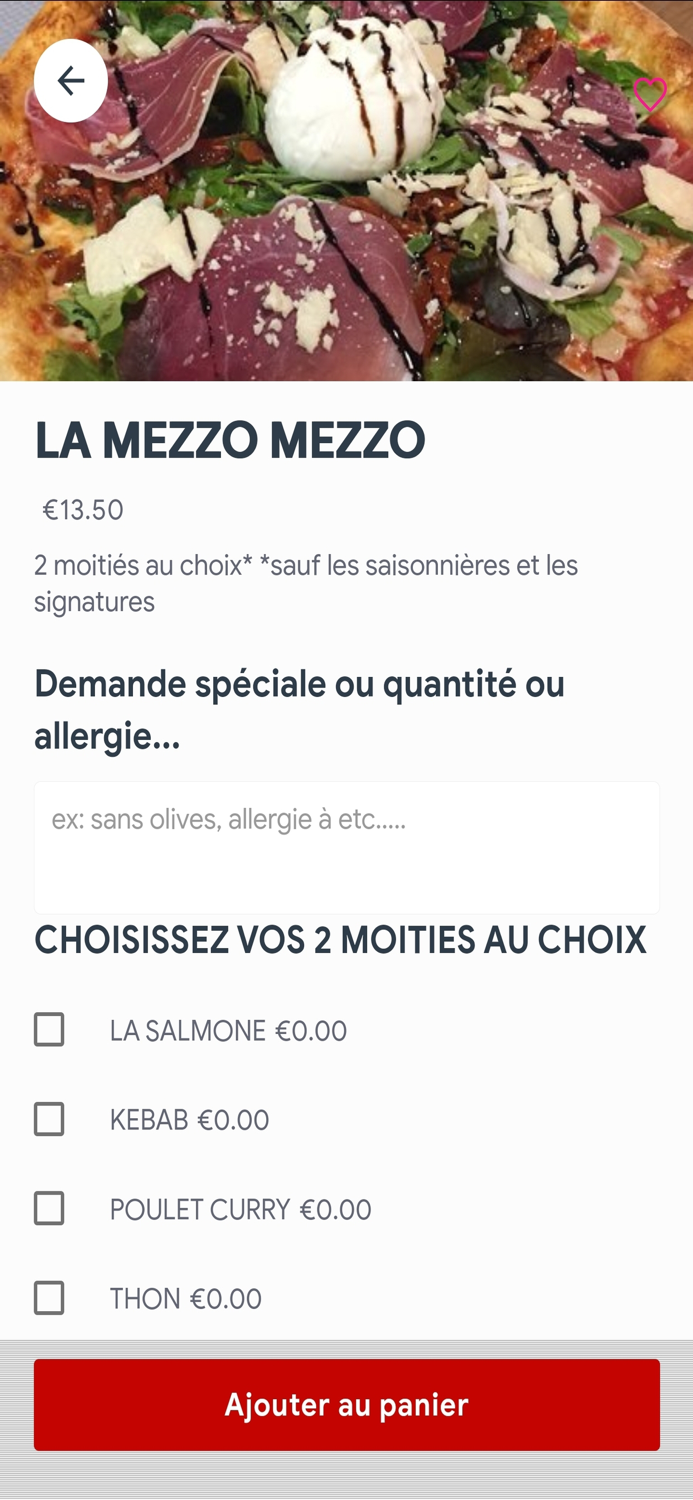693x1500 pixels.
Task: Tap the KEBAB option name
Action: point(150,1120)
